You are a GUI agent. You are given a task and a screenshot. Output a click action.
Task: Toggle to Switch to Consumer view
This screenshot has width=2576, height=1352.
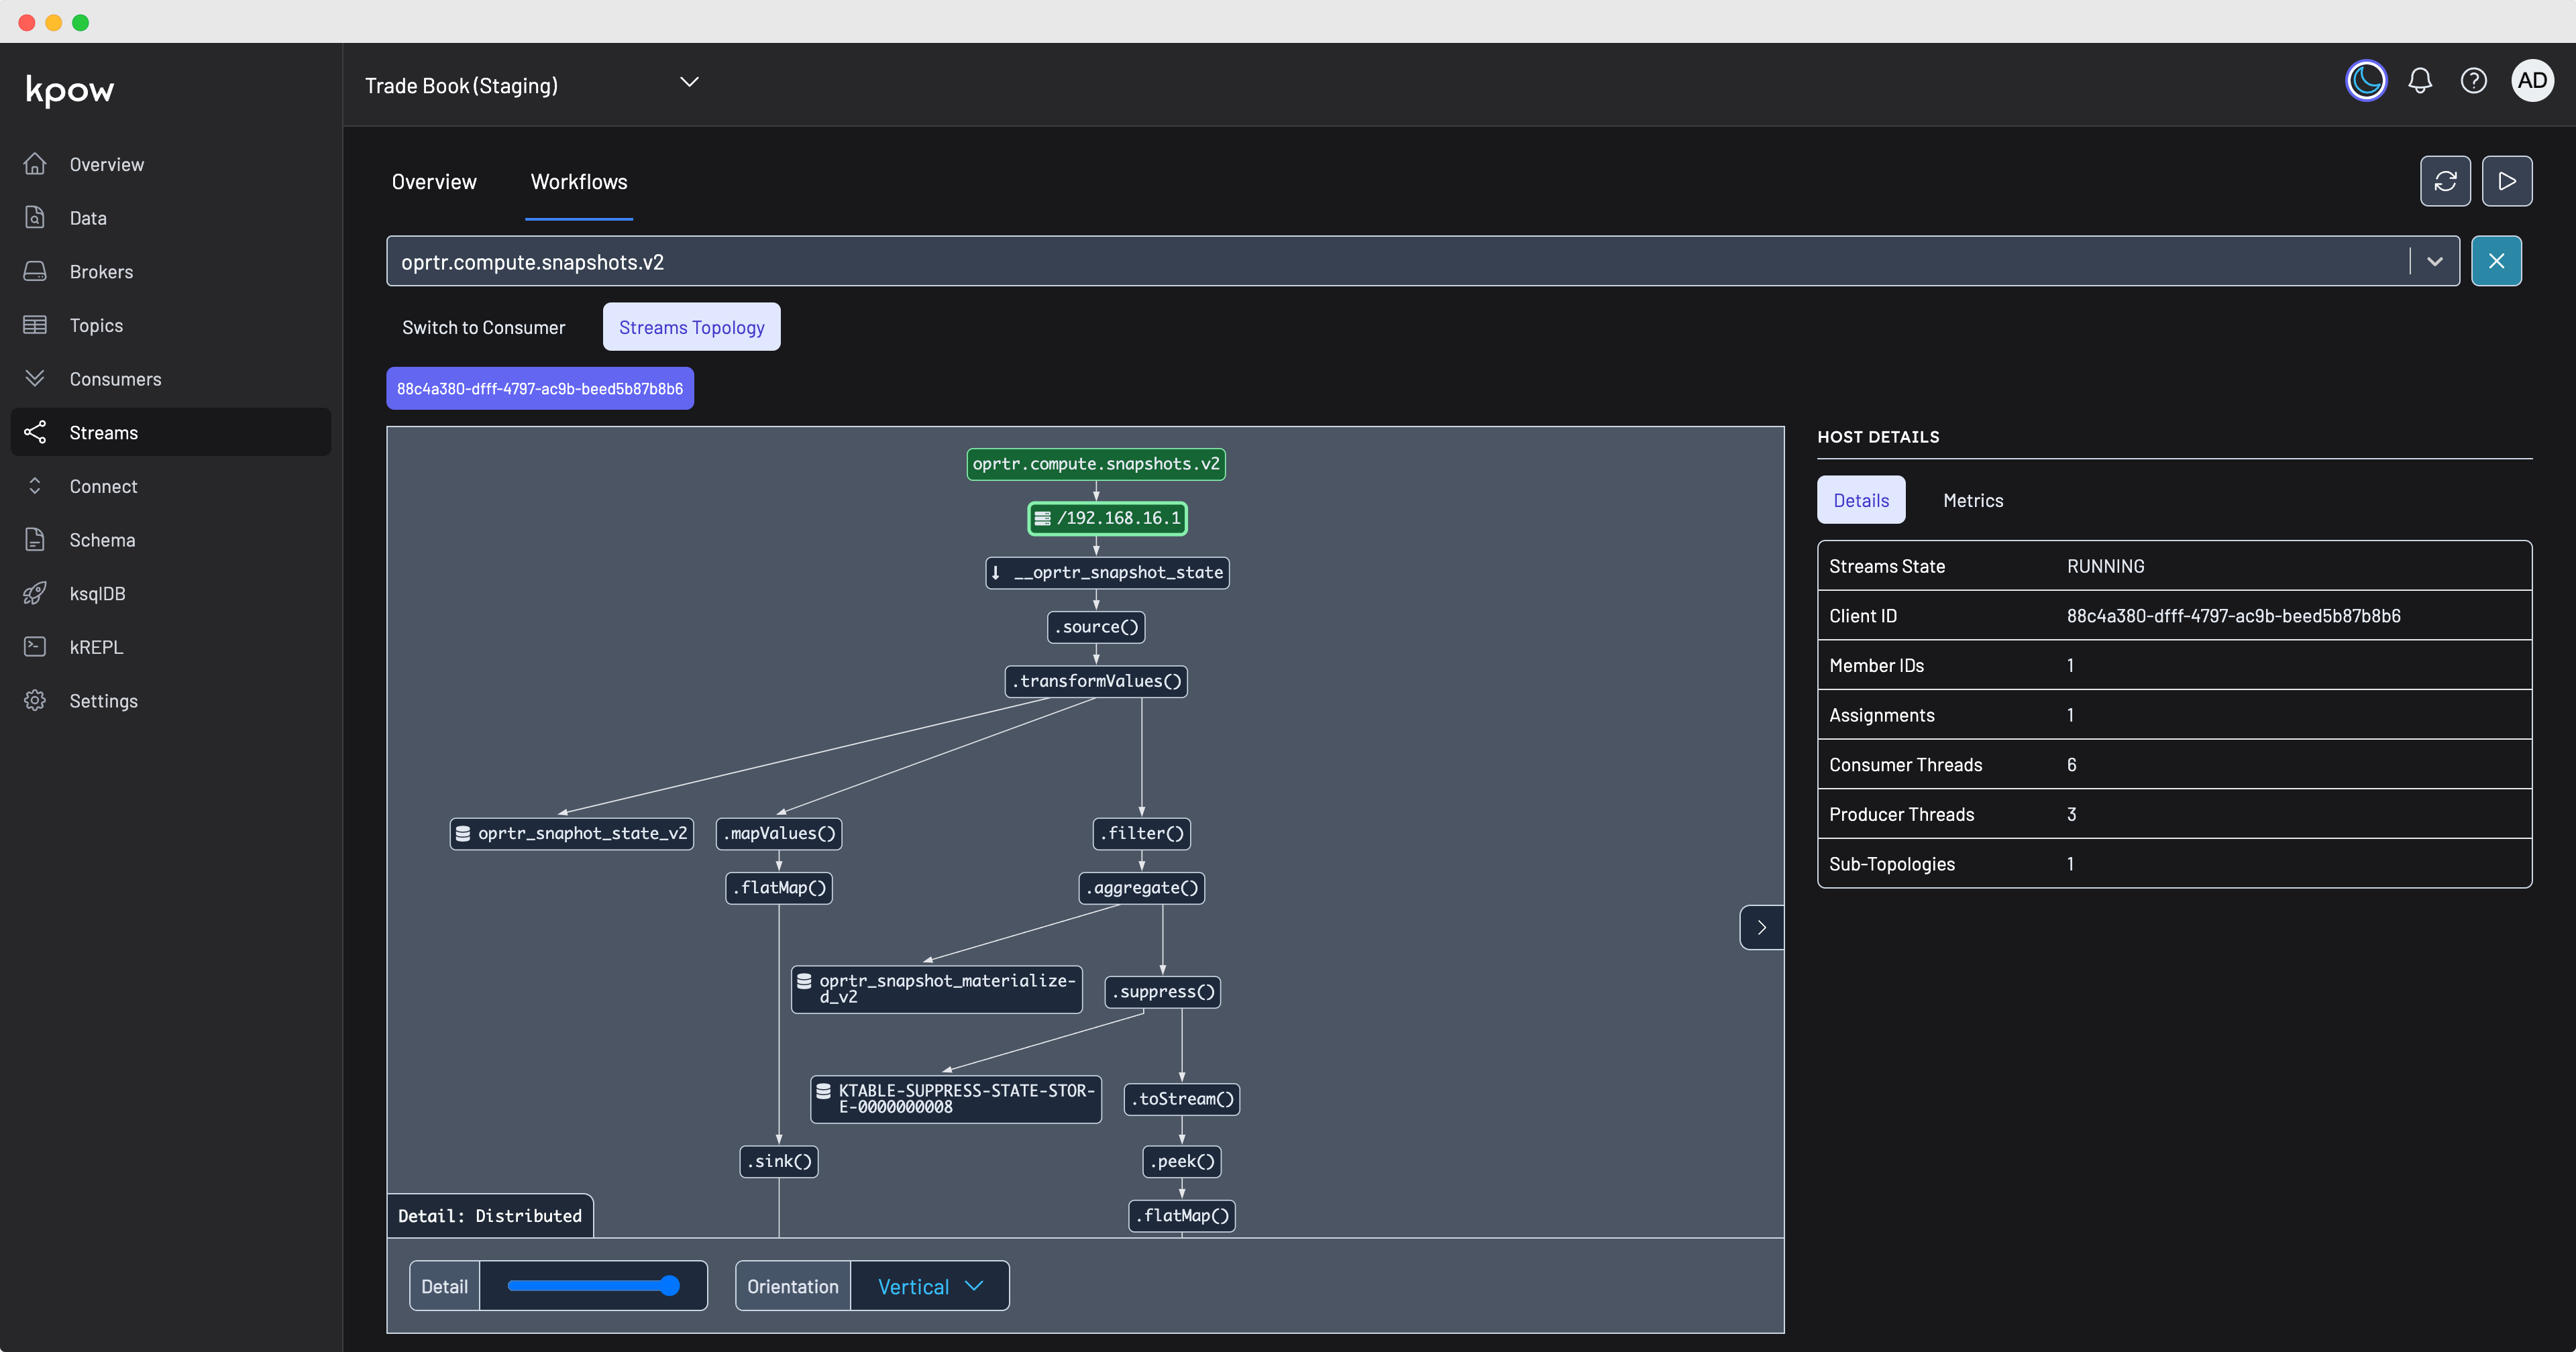pyautogui.click(x=484, y=327)
